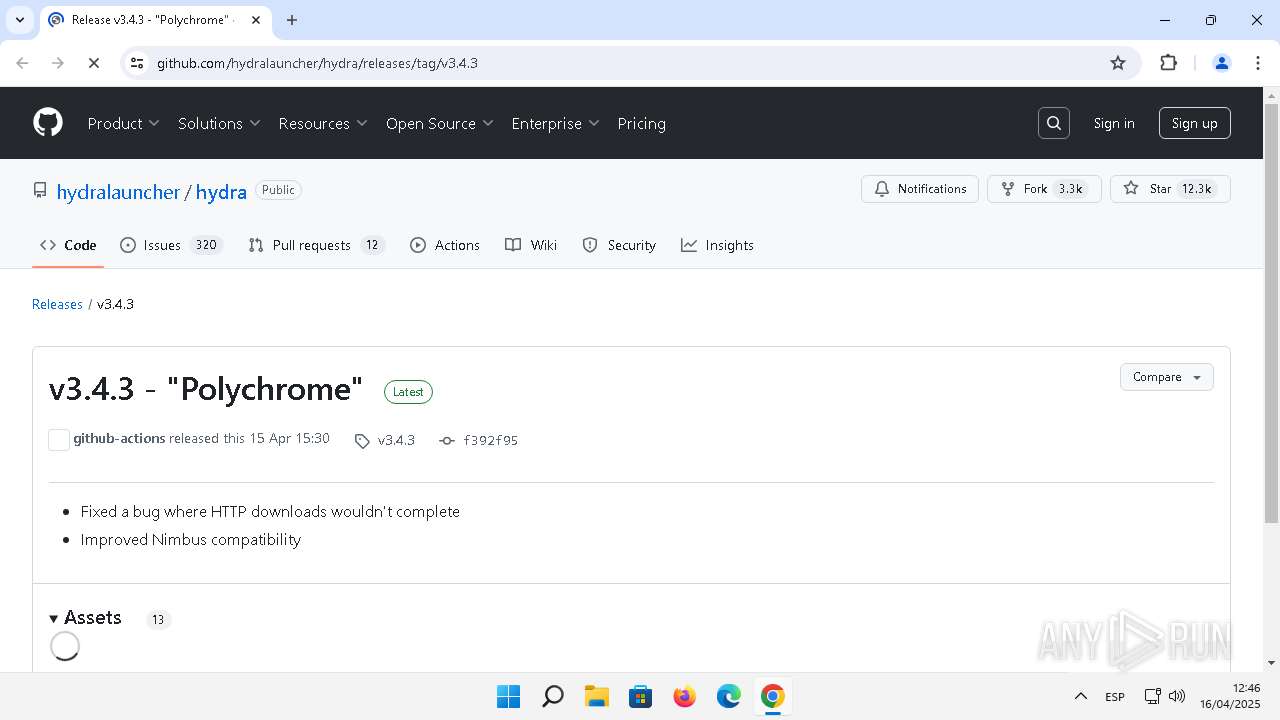The height and width of the screenshot is (720, 1280).
Task: Expand the Resources menu
Action: [323, 123]
